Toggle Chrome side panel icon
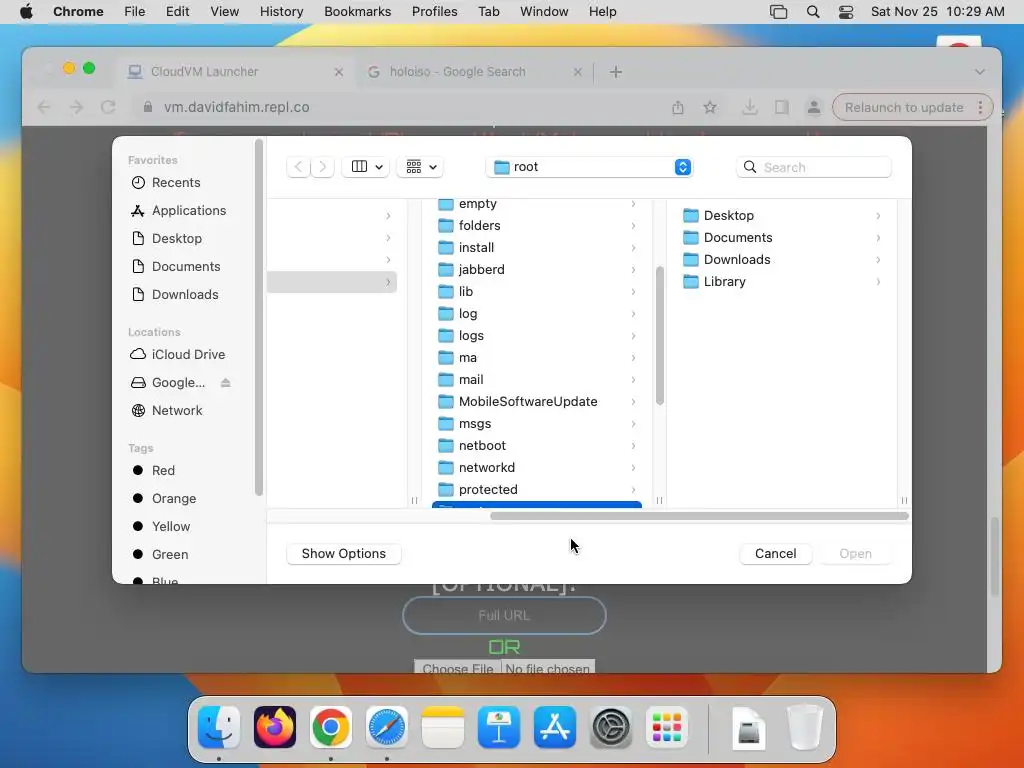Viewport: 1024px width, 768px height. pyautogui.click(x=782, y=107)
